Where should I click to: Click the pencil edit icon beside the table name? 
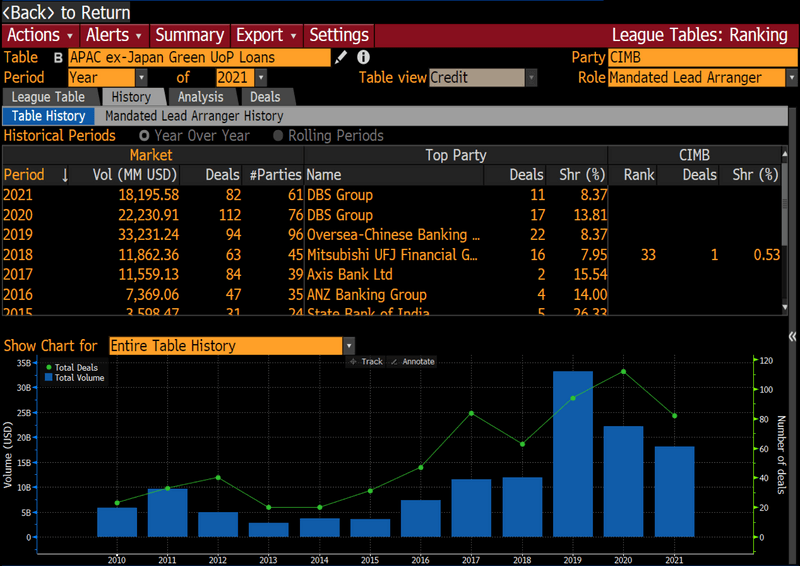(x=340, y=58)
